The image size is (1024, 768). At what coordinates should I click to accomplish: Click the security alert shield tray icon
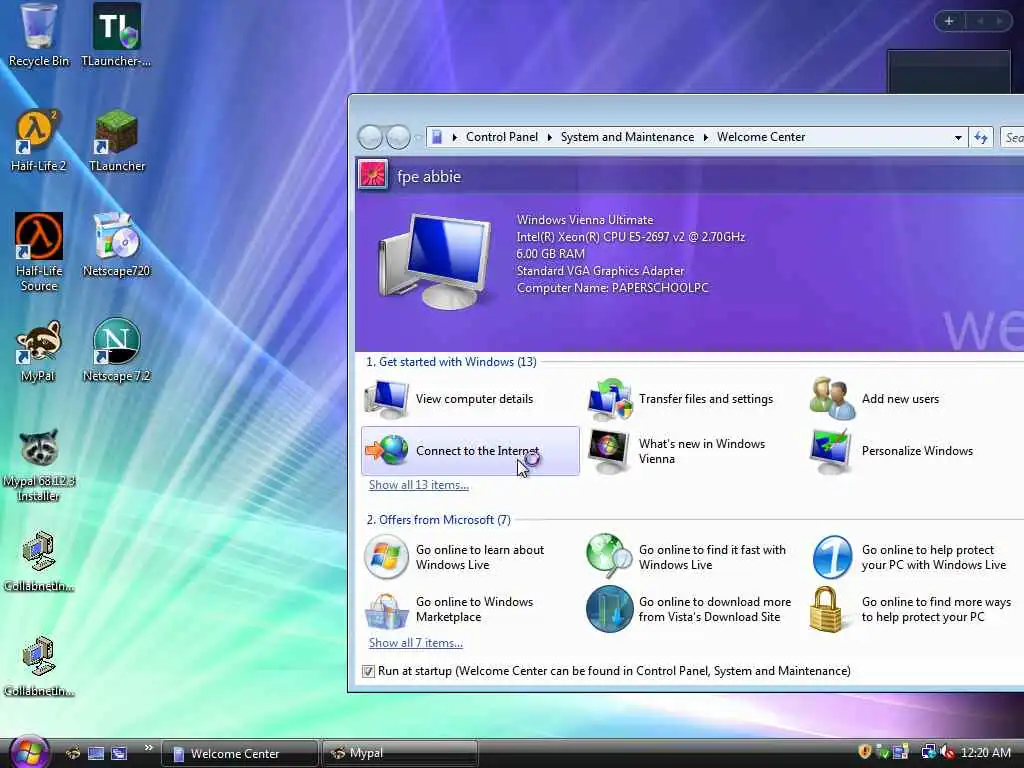(865, 752)
